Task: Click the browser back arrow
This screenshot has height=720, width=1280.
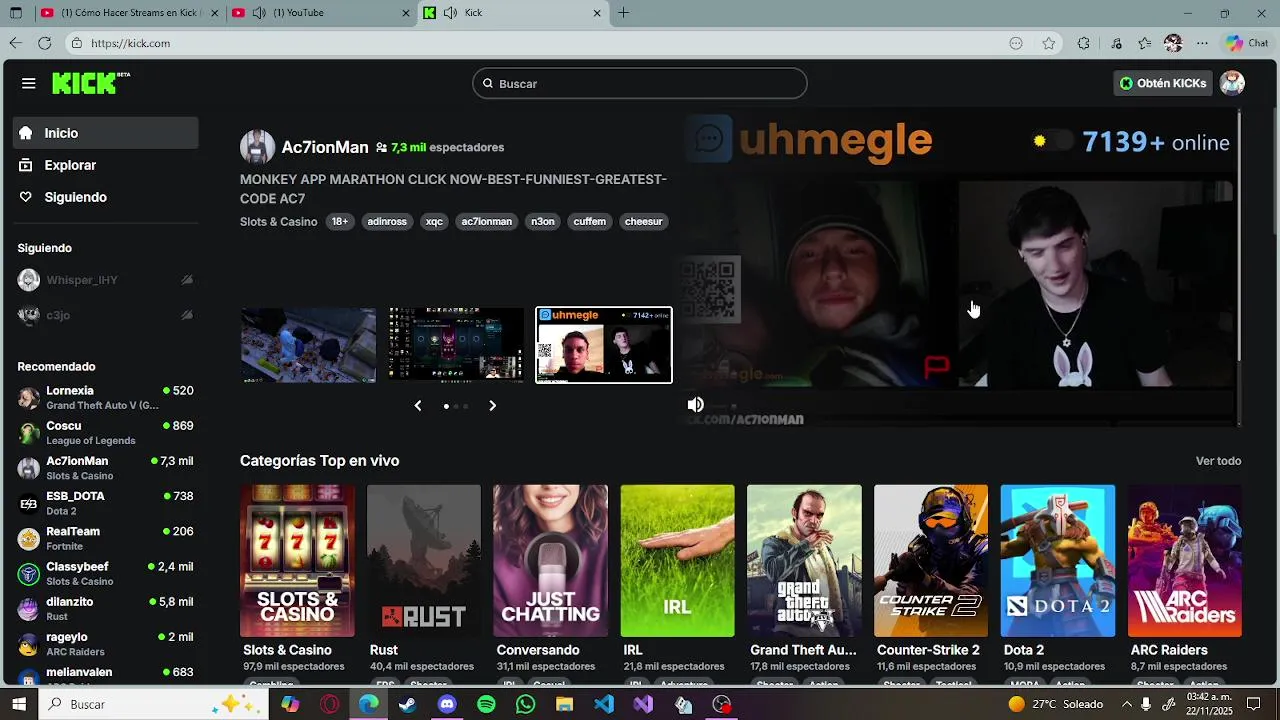Action: (x=15, y=43)
